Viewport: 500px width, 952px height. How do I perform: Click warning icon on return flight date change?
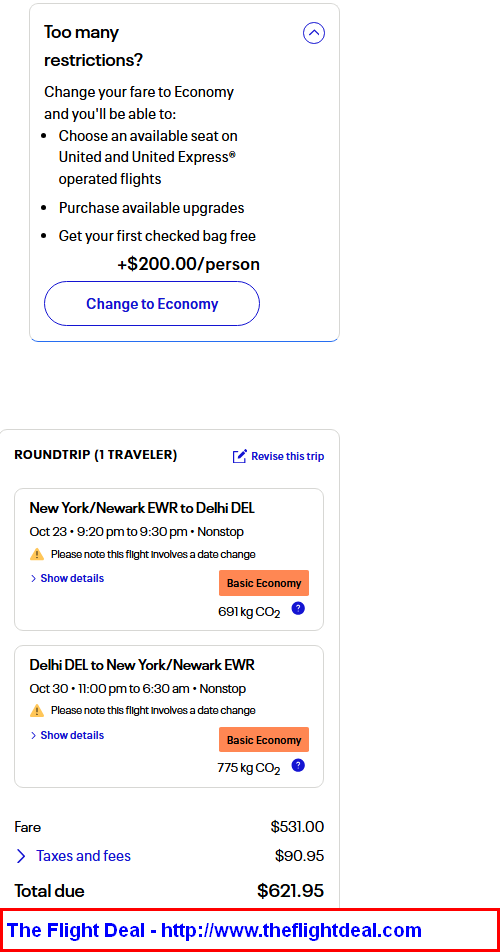click(x=37, y=710)
